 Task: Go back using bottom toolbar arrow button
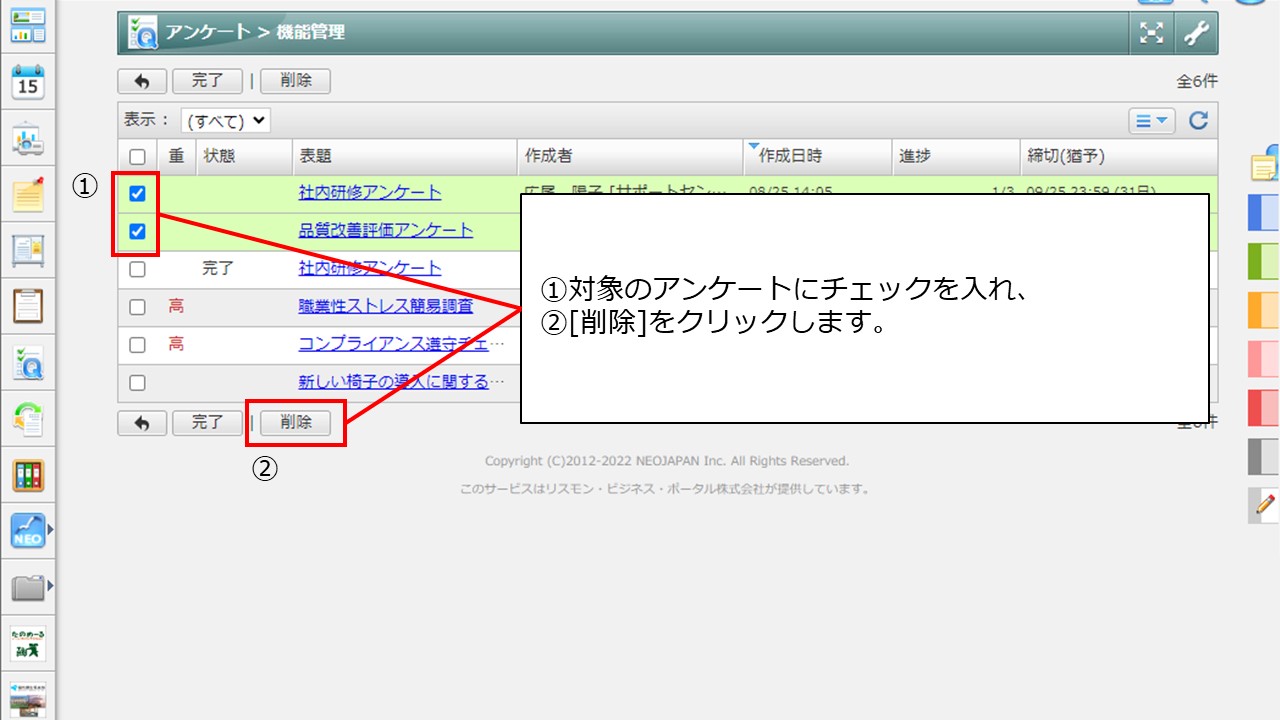click(x=142, y=423)
